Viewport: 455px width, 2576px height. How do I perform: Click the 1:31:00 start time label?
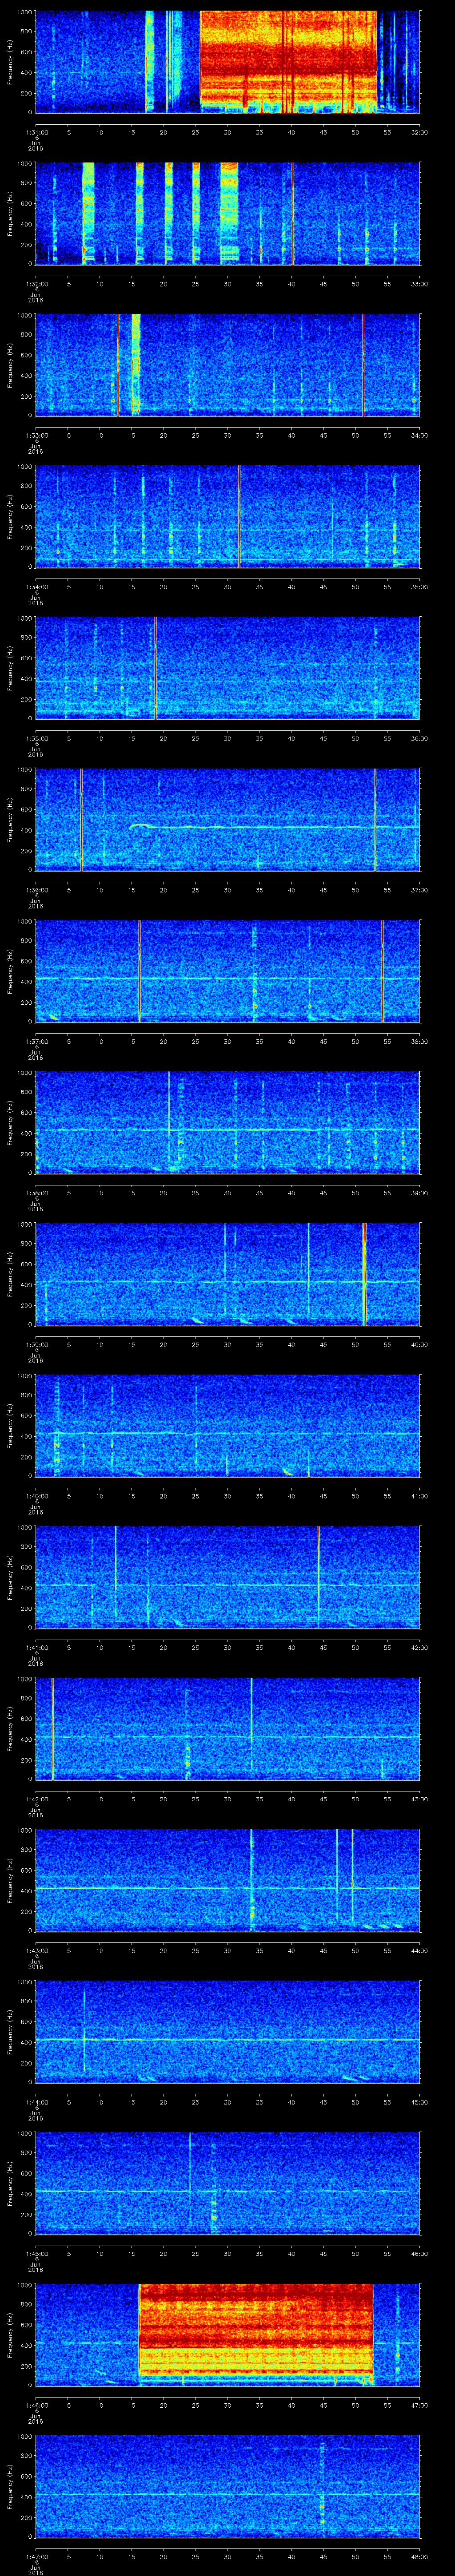point(36,132)
